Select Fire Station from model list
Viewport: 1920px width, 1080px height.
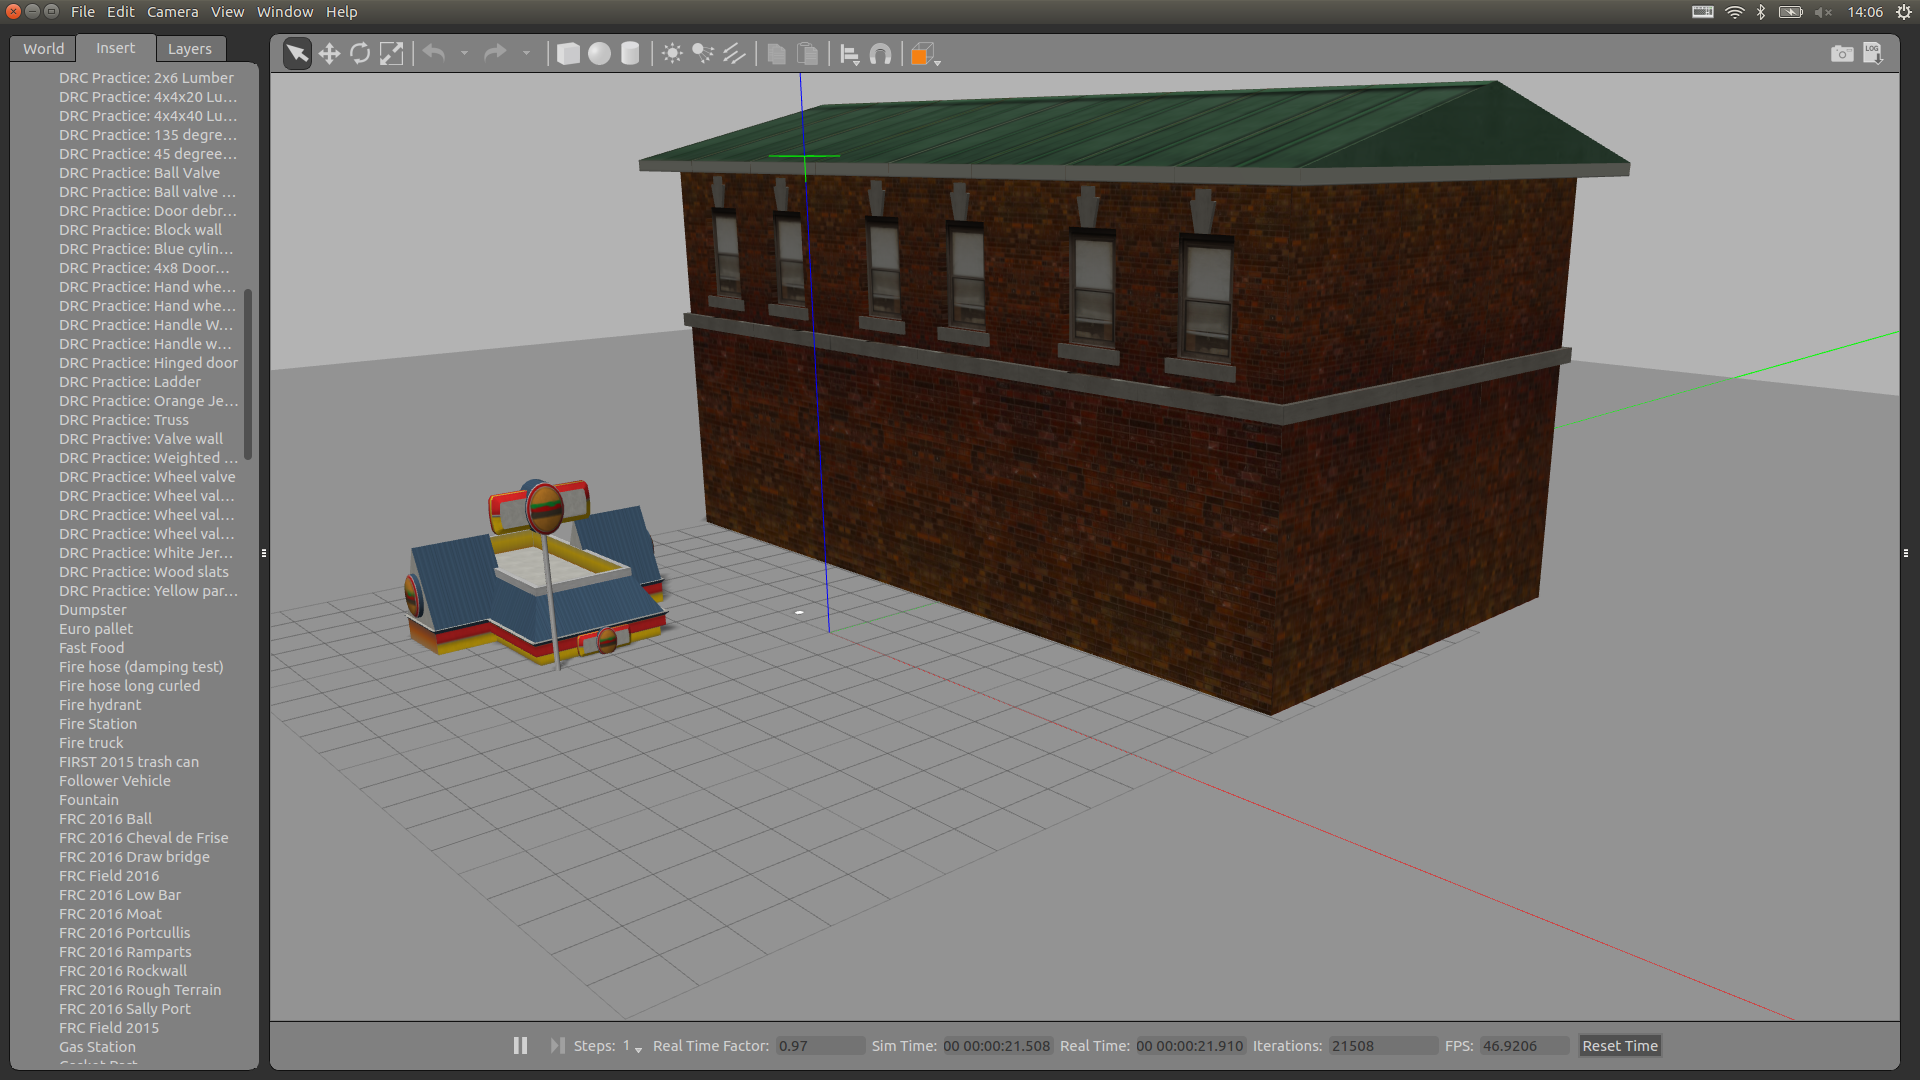click(98, 724)
